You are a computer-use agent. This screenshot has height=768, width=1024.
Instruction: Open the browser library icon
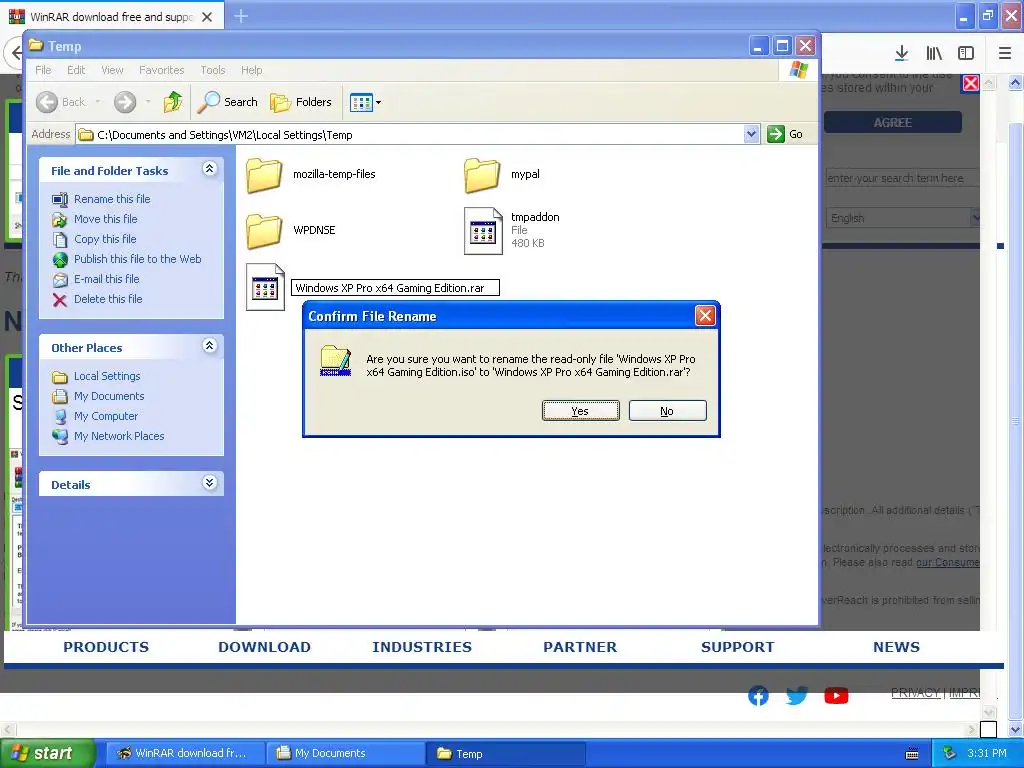coord(934,54)
